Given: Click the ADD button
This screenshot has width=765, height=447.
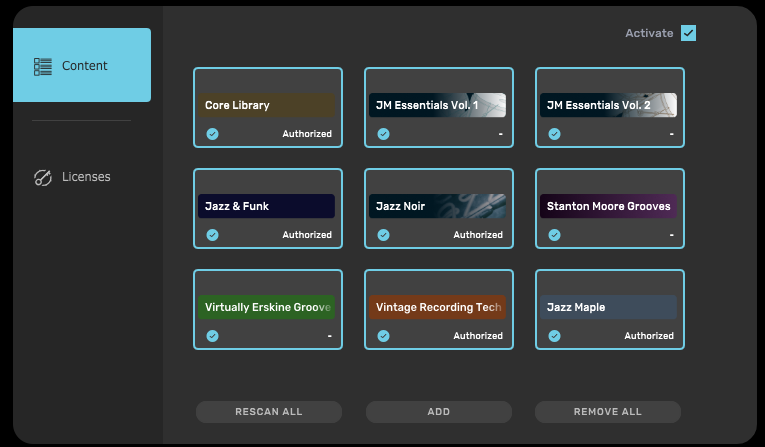Looking at the screenshot, I should 439,412.
